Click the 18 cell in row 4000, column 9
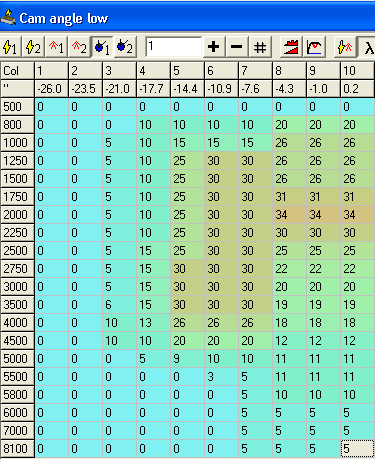Screen dimensions: 375x459 point(324,323)
